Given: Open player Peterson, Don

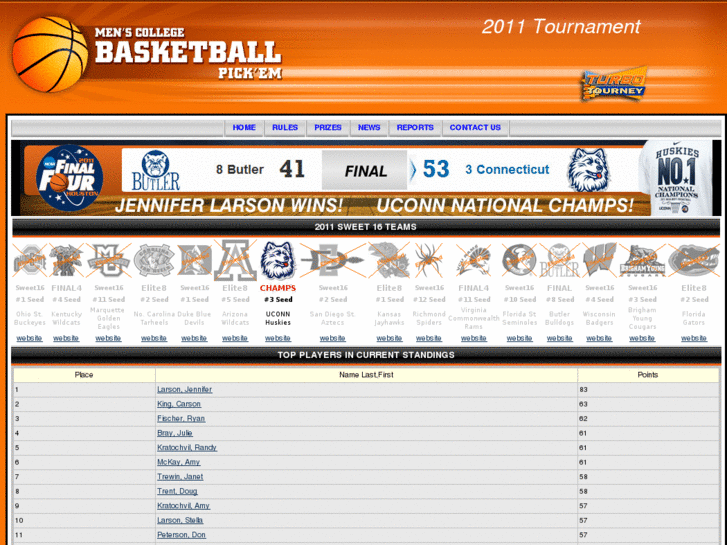Looking at the screenshot, I should pos(181,535).
